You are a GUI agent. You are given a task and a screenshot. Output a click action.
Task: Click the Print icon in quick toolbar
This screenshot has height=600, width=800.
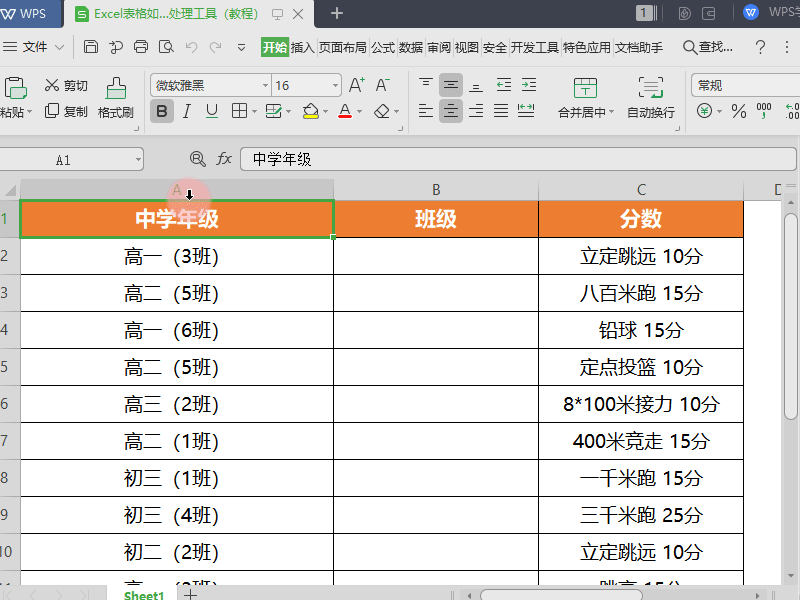pos(141,47)
